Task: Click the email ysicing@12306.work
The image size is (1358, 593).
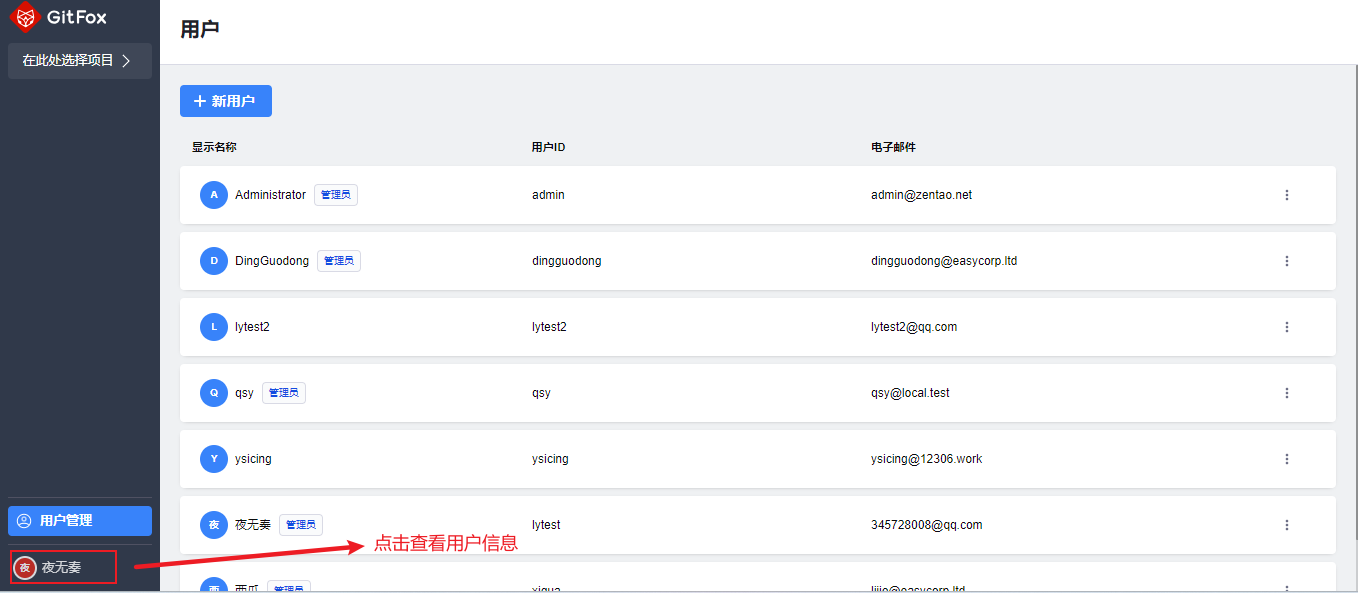Action: click(927, 459)
